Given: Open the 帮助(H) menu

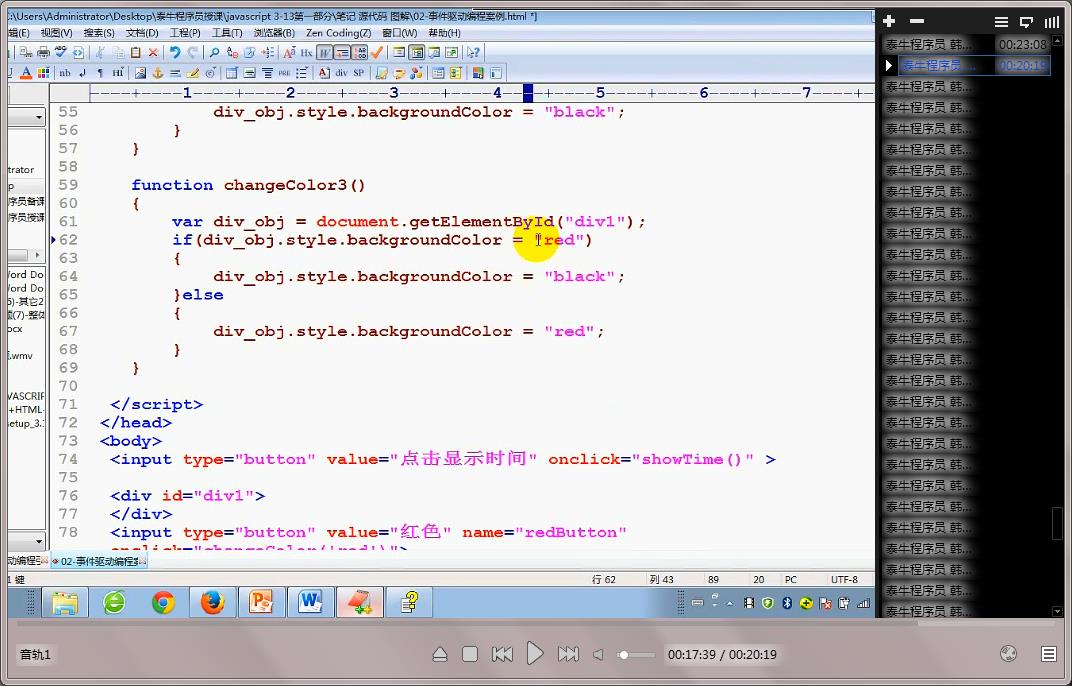Looking at the screenshot, I should (444, 33).
